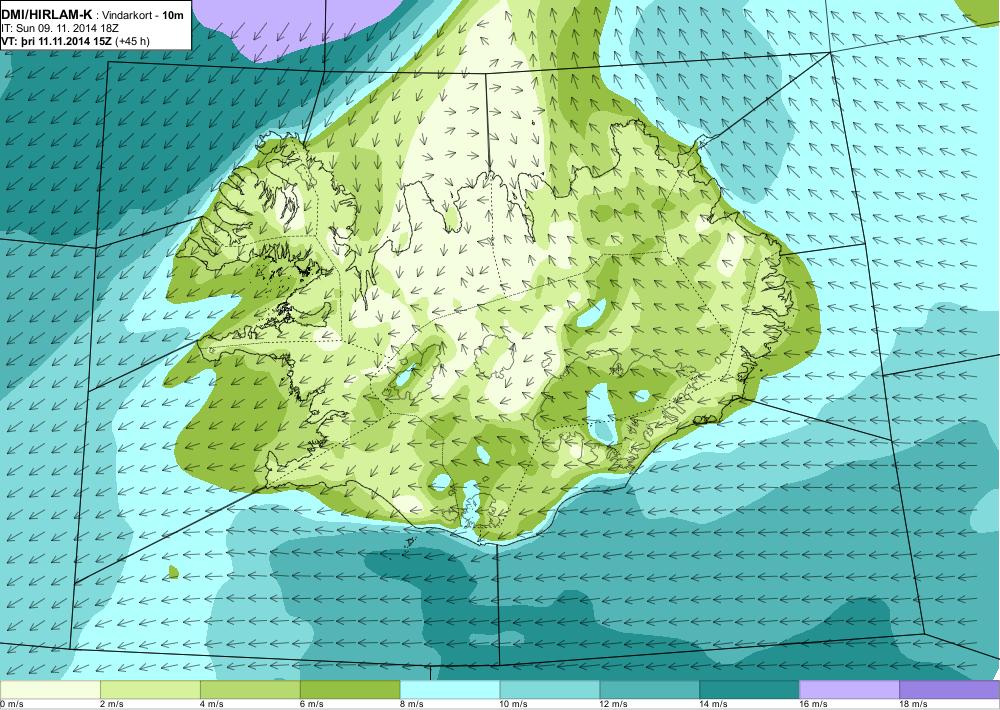This screenshot has width=1000, height=710.
Task: Click the "18 m/s" legend label
Action: [x=914, y=704]
